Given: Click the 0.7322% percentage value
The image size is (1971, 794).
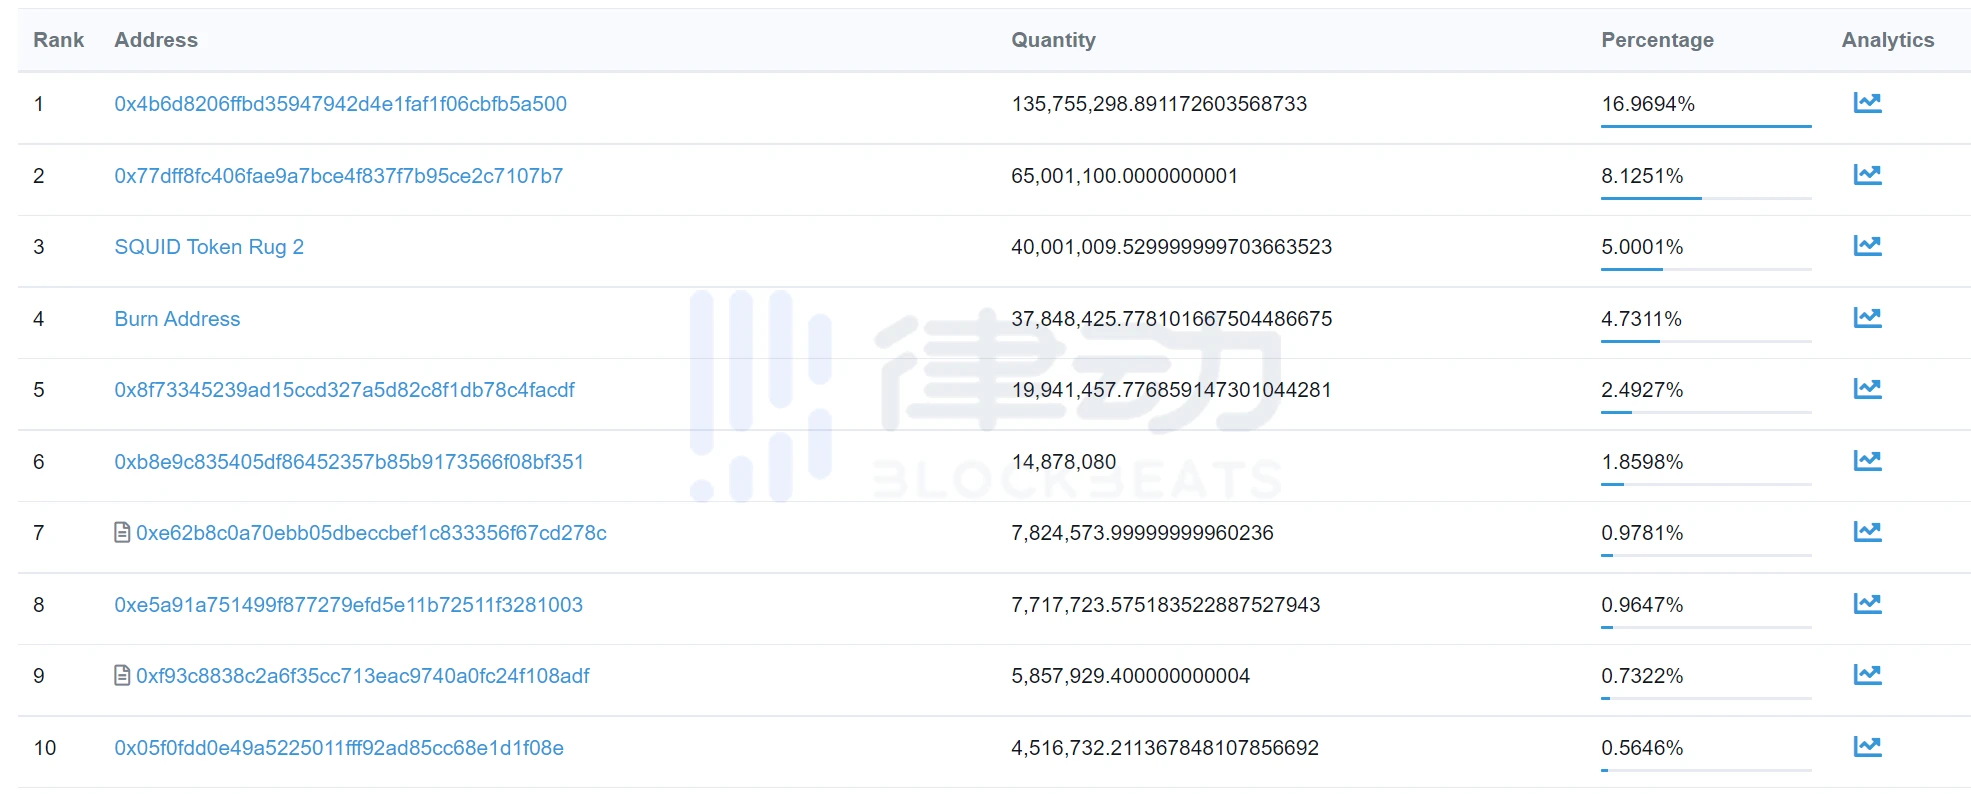Looking at the screenshot, I should (x=1642, y=676).
